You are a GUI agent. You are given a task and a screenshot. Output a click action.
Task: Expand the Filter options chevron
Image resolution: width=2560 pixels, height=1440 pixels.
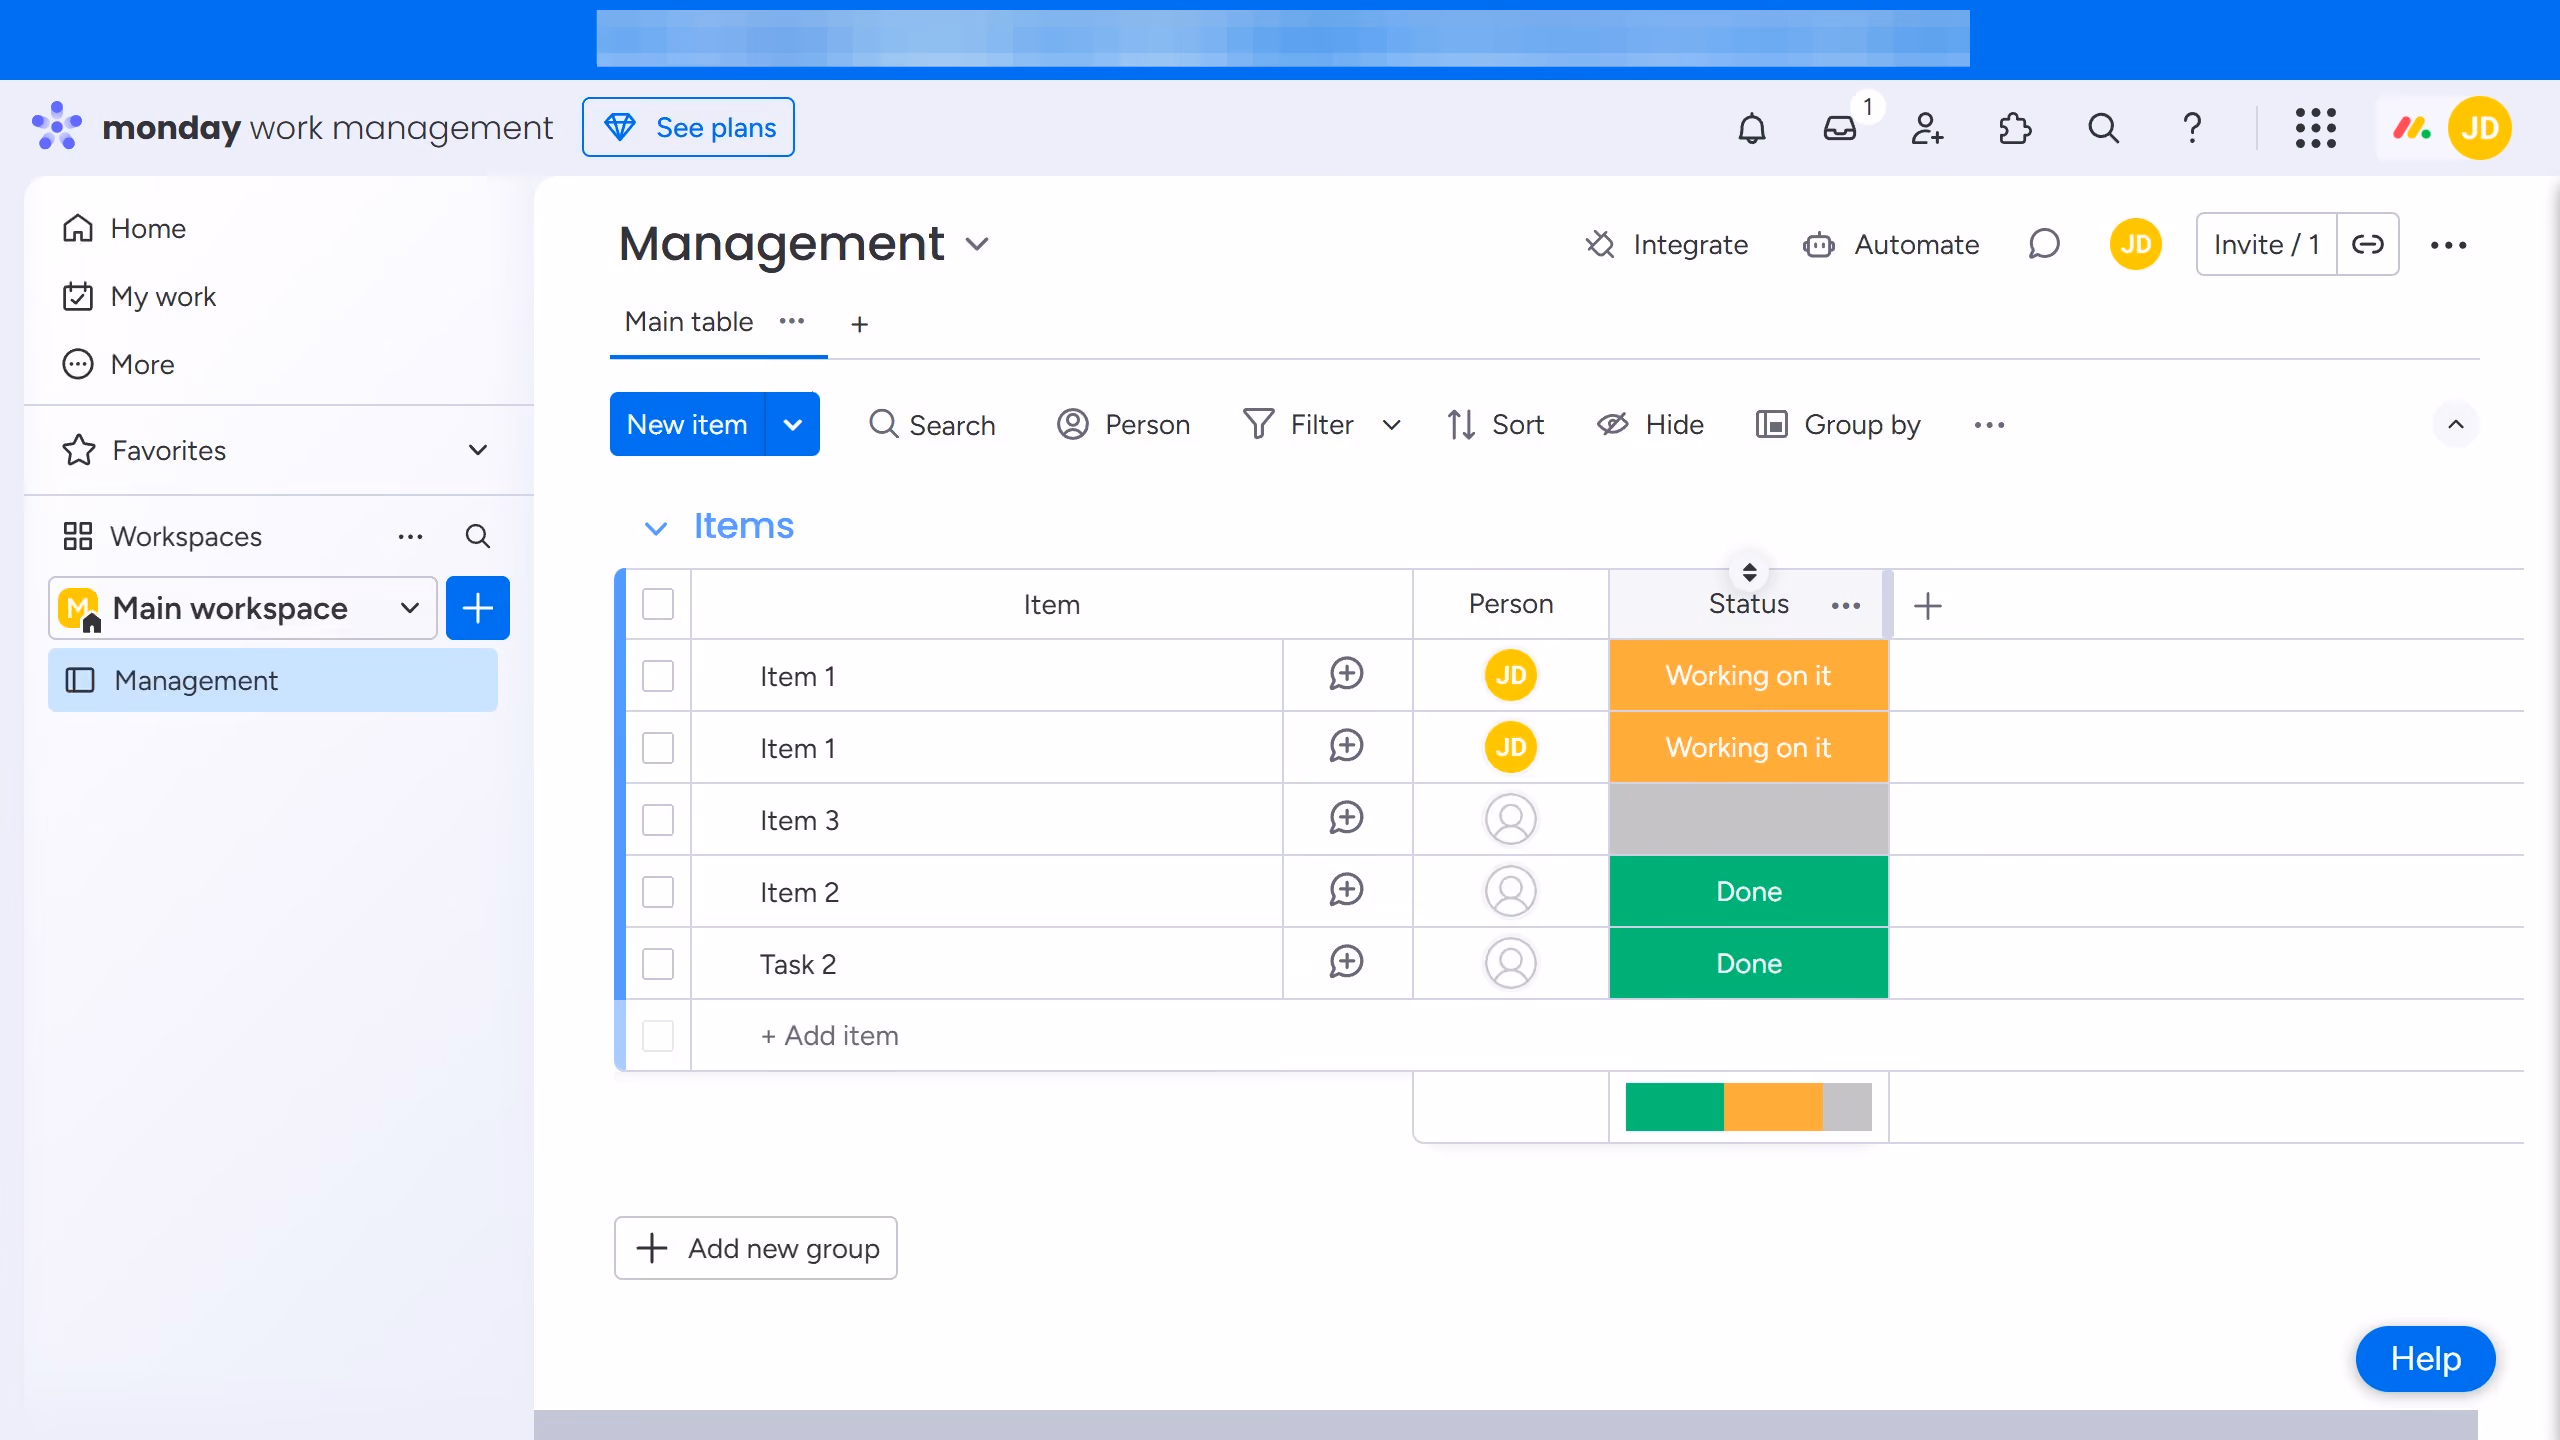(x=1391, y=425)
